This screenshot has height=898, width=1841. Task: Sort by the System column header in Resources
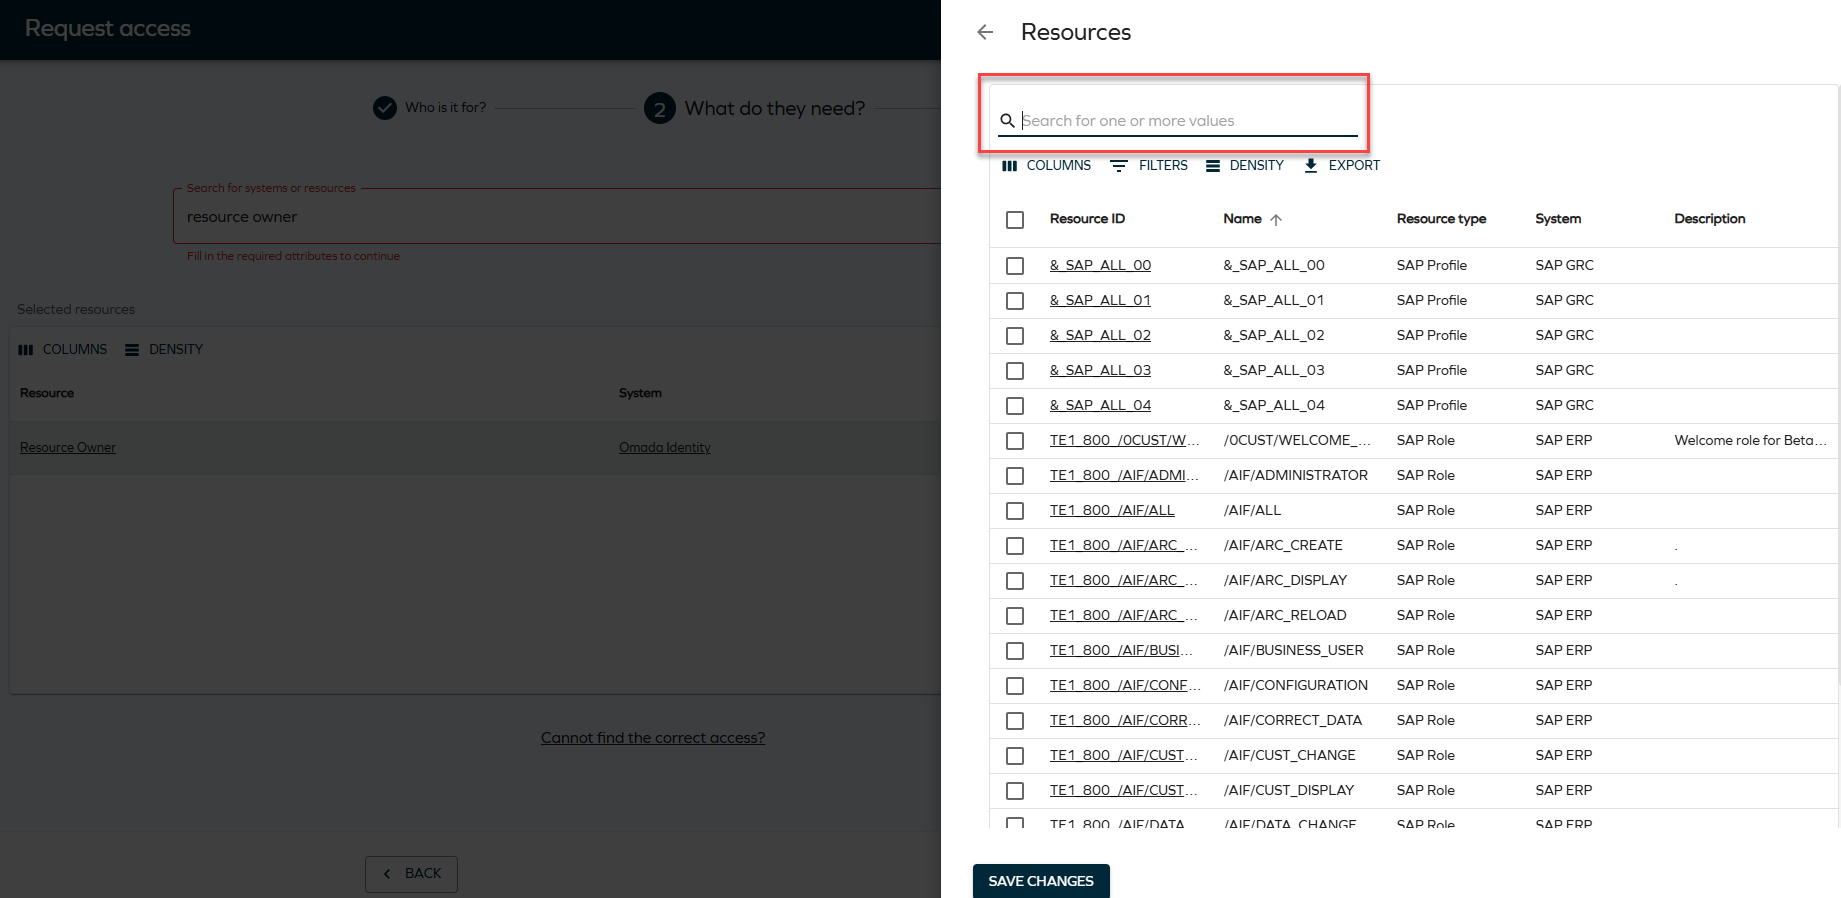[x=1558, y=219]
